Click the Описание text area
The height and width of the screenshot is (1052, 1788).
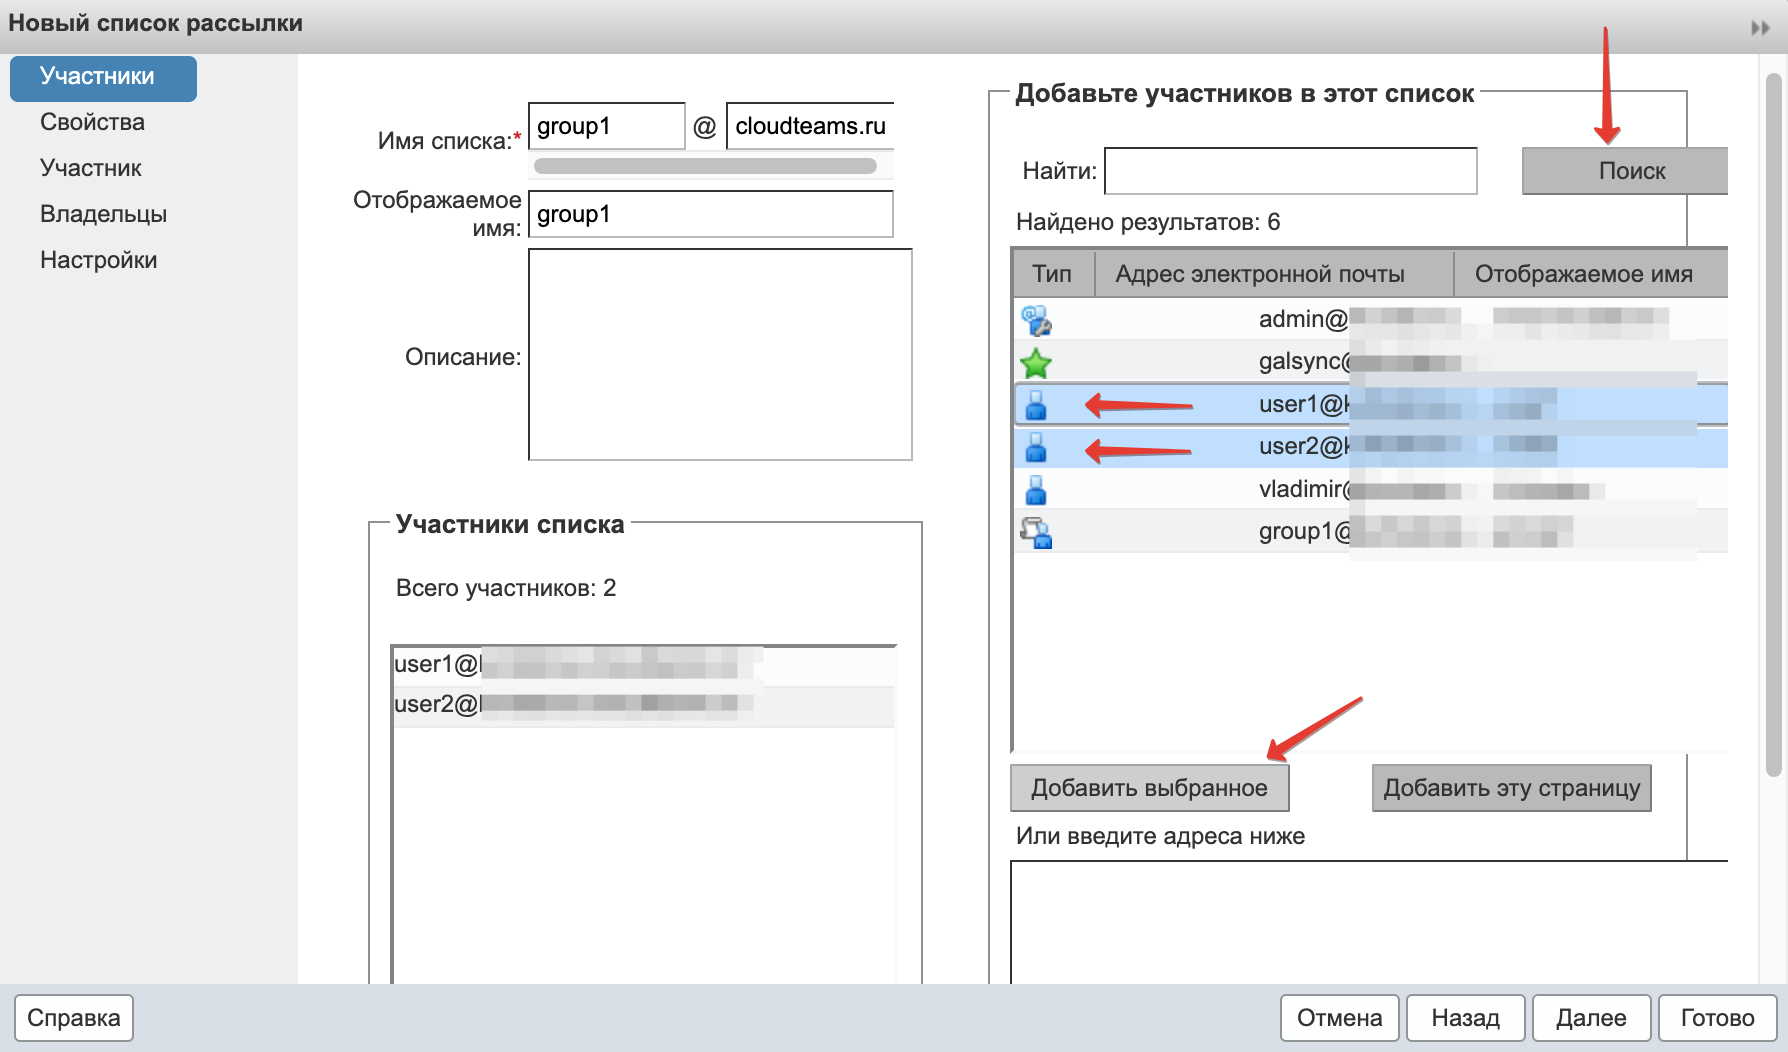(720, 355)
